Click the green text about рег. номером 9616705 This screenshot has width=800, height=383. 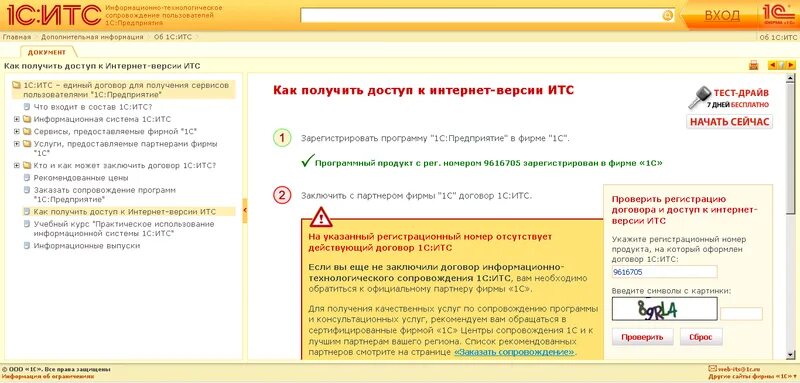point(489,164)
